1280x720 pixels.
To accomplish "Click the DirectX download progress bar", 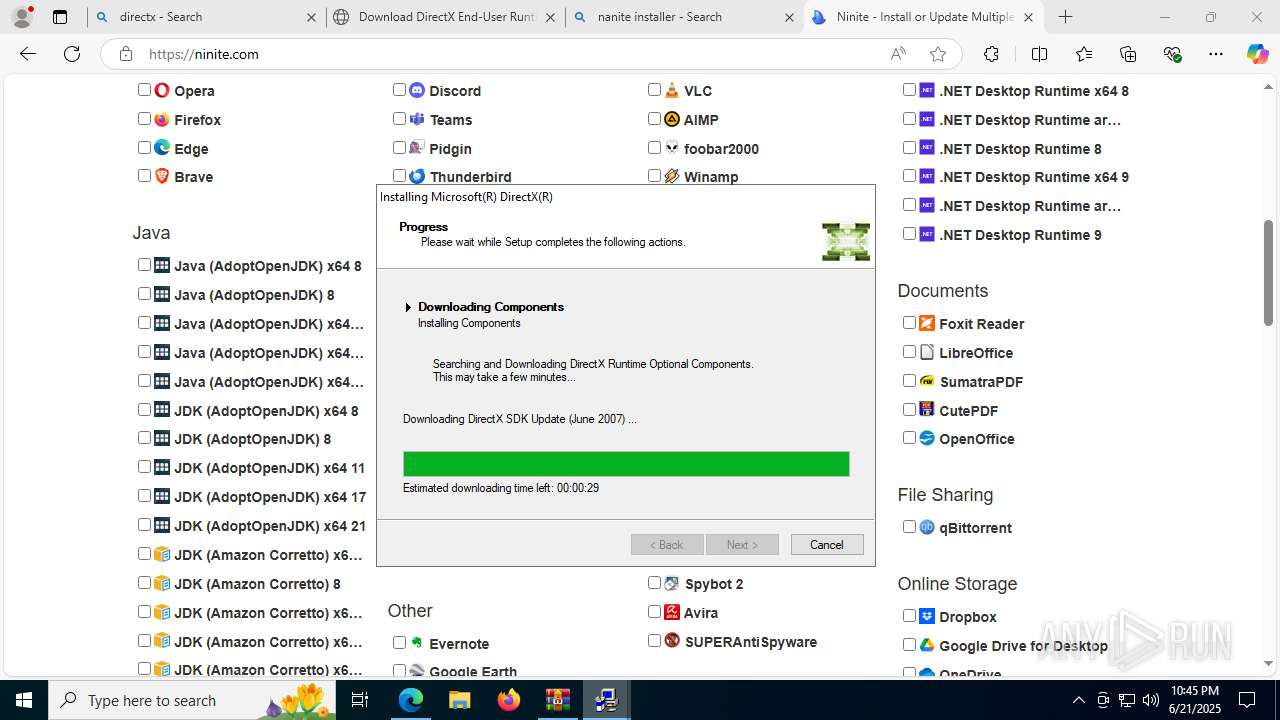I will coord(626,464).
